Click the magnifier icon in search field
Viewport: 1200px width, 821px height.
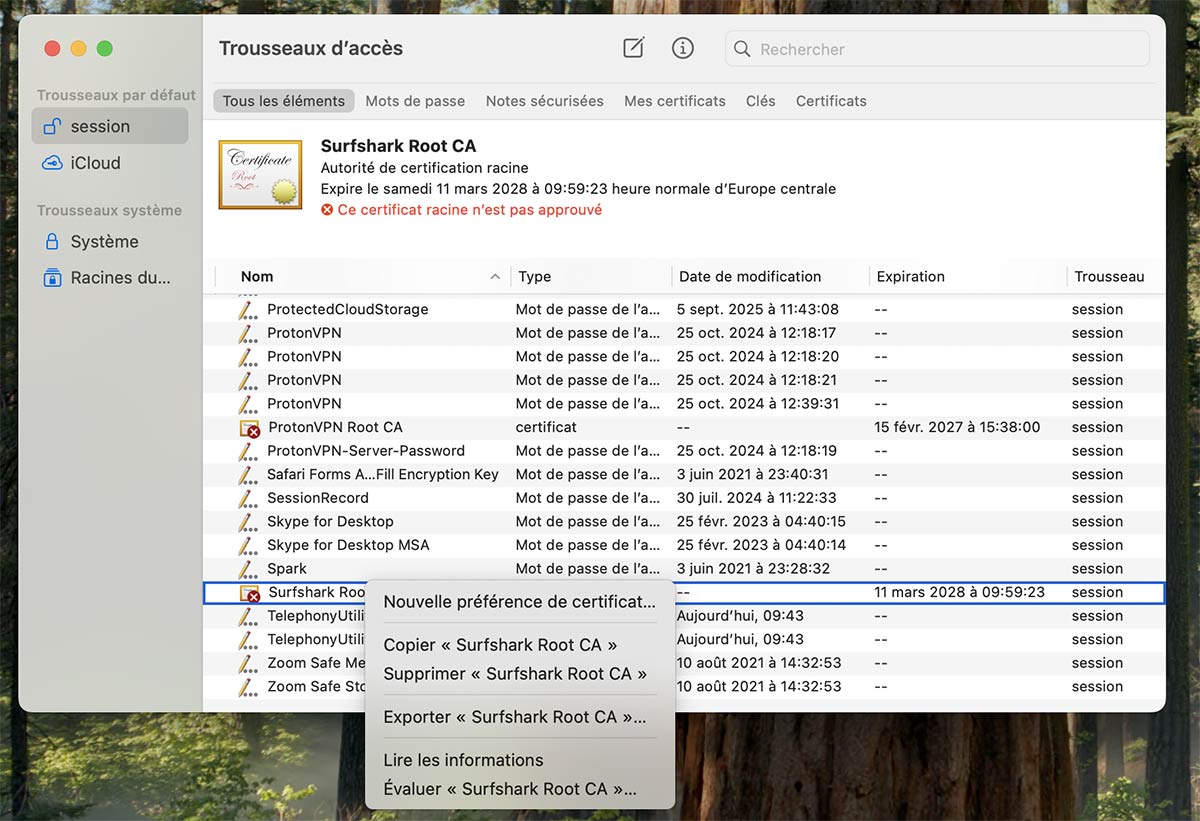(x=742, y=49)
